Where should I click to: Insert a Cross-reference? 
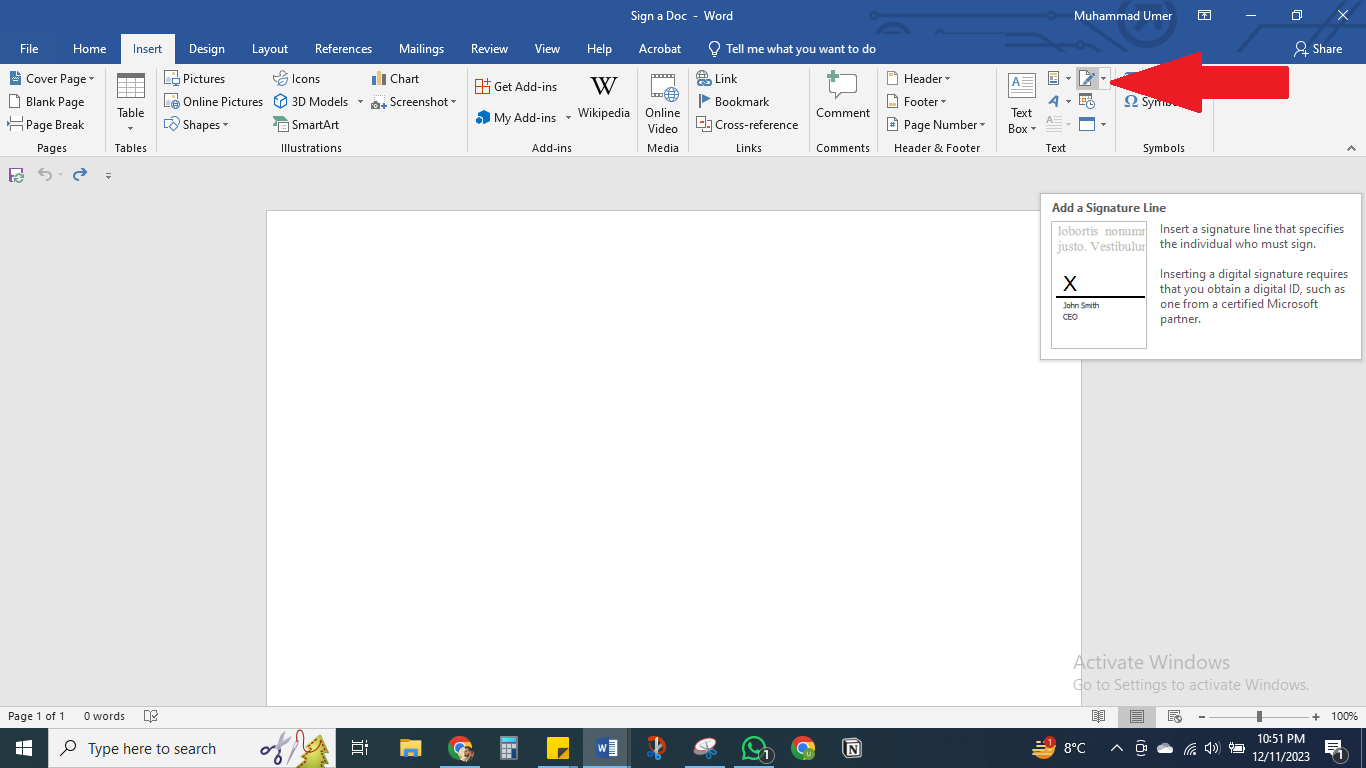(748, 124)
